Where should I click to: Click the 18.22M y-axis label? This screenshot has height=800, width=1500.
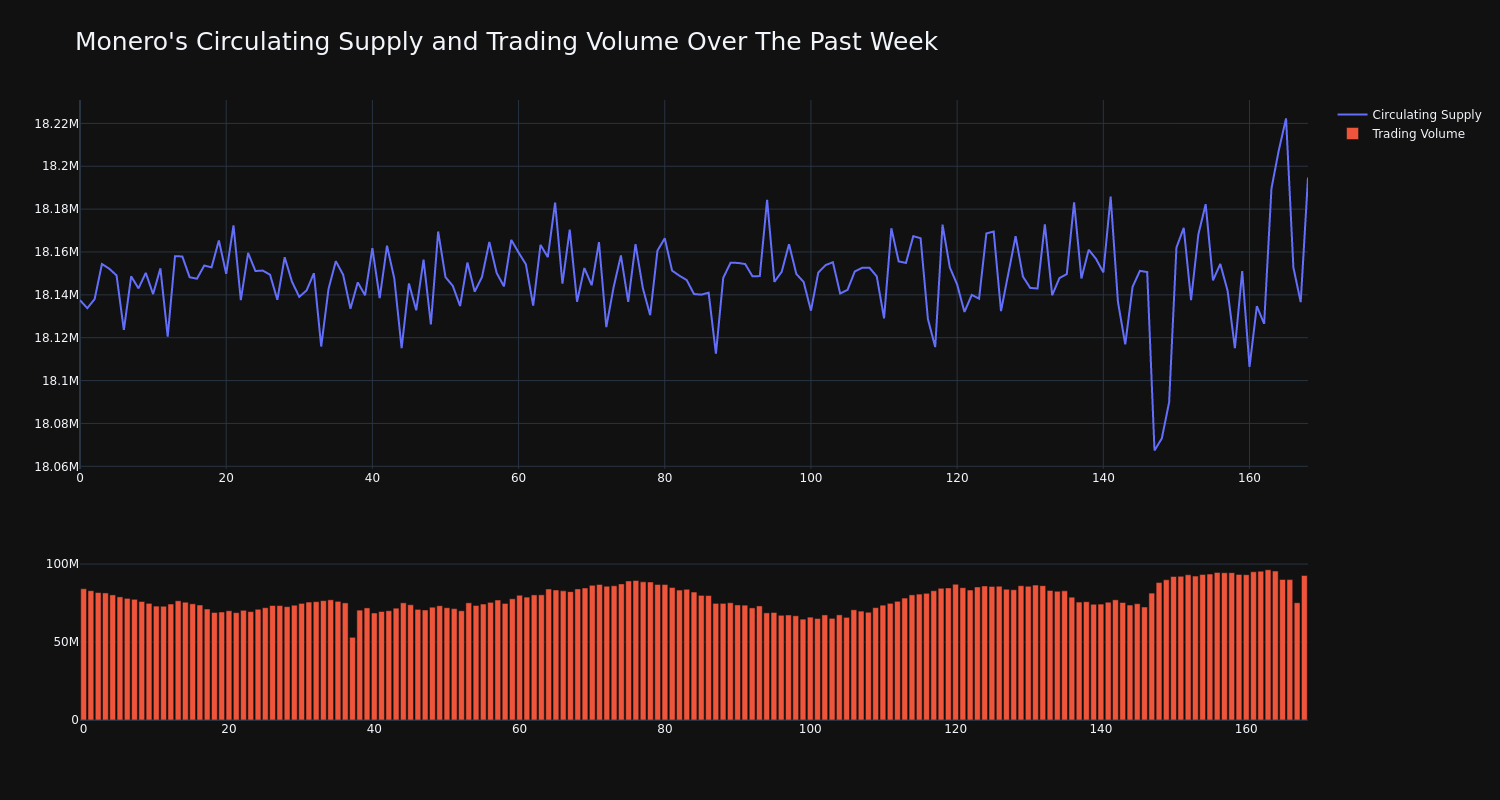(56, 124)
